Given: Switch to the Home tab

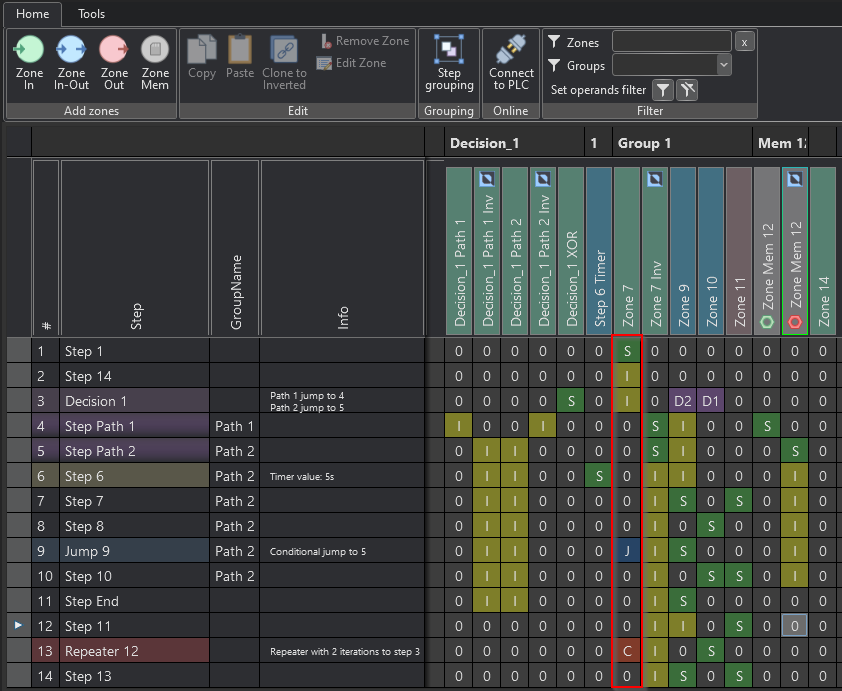Looking at the screenshot, I should 32,14.
